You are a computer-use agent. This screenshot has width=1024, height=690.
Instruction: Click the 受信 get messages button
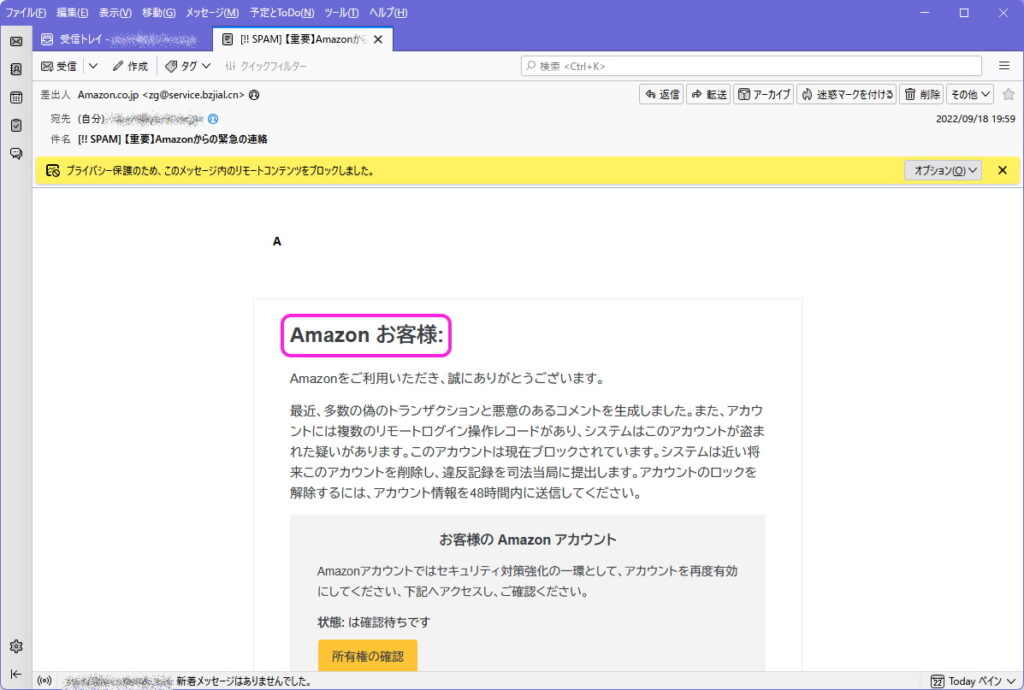click(x=59, y=66)
